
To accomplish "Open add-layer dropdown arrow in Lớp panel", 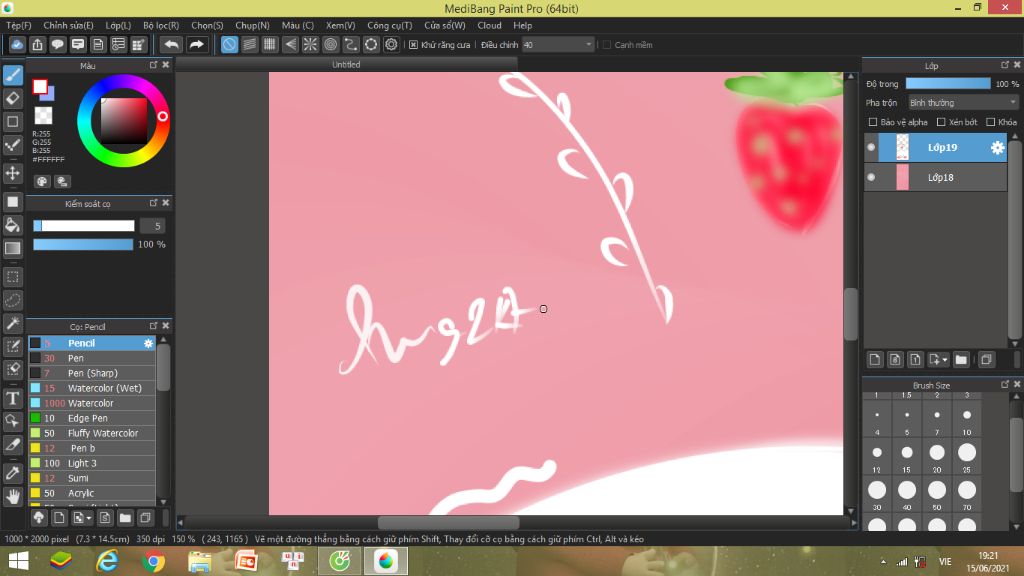I will (945, 360).
